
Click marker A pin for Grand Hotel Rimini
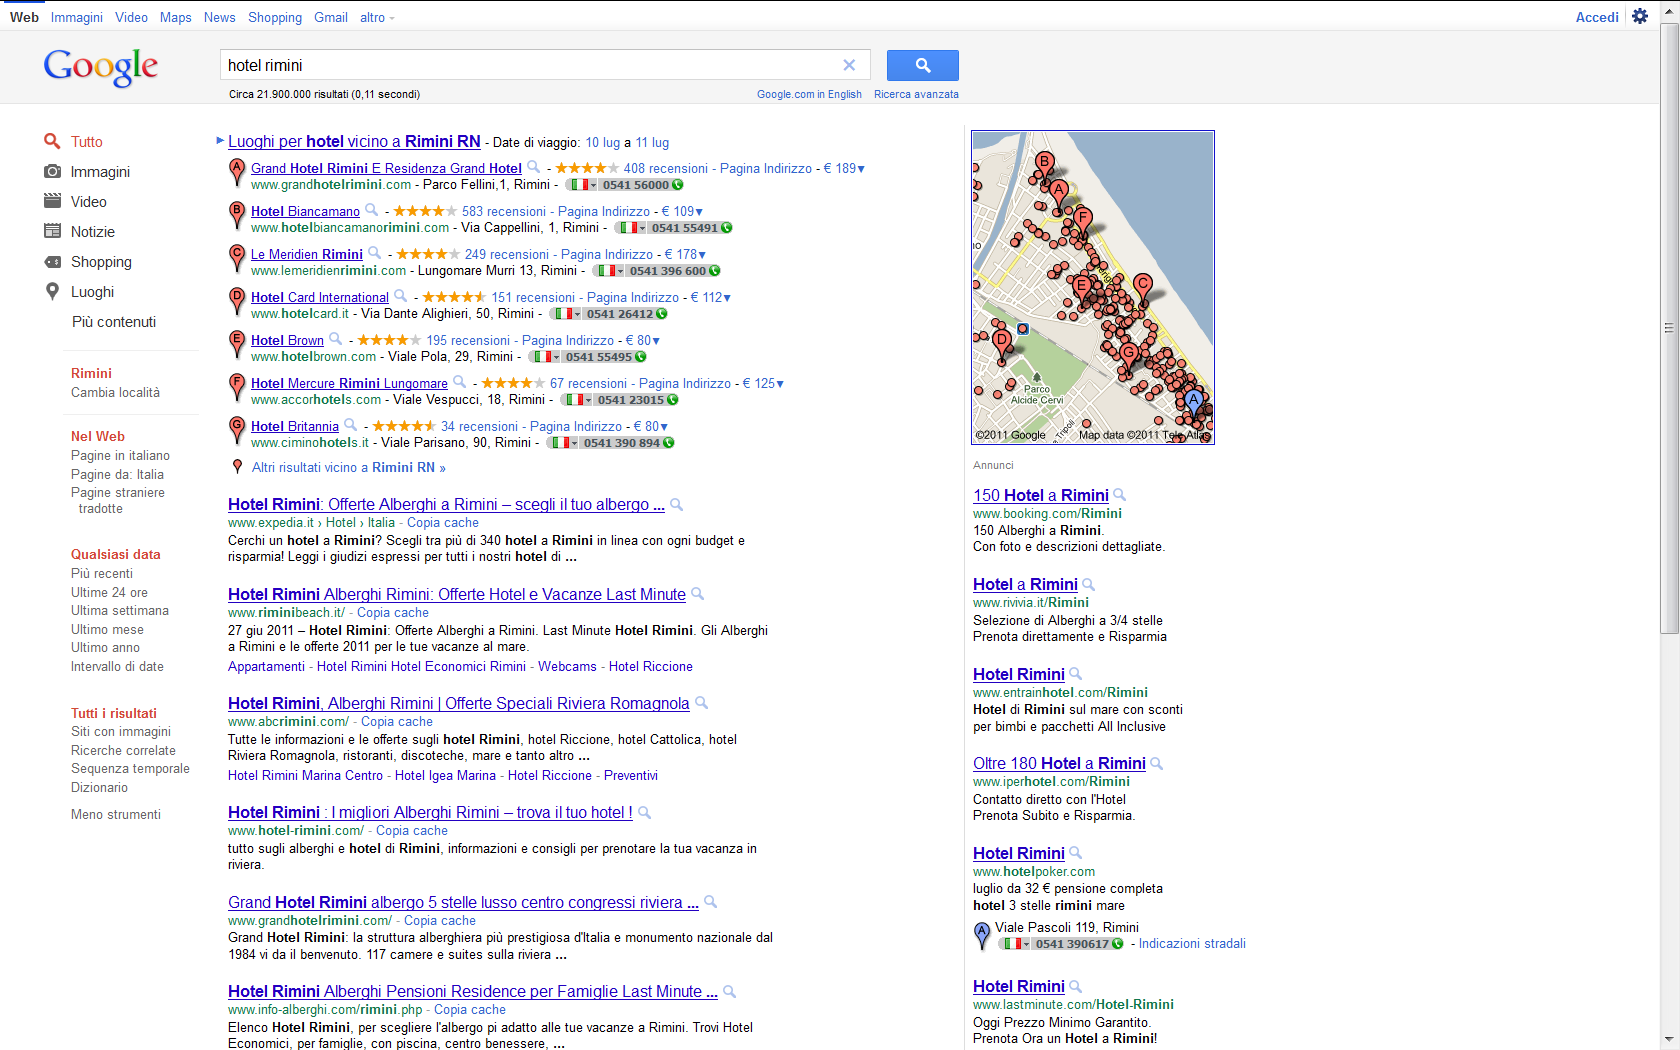pyautogui.click(x=237, y=171)
